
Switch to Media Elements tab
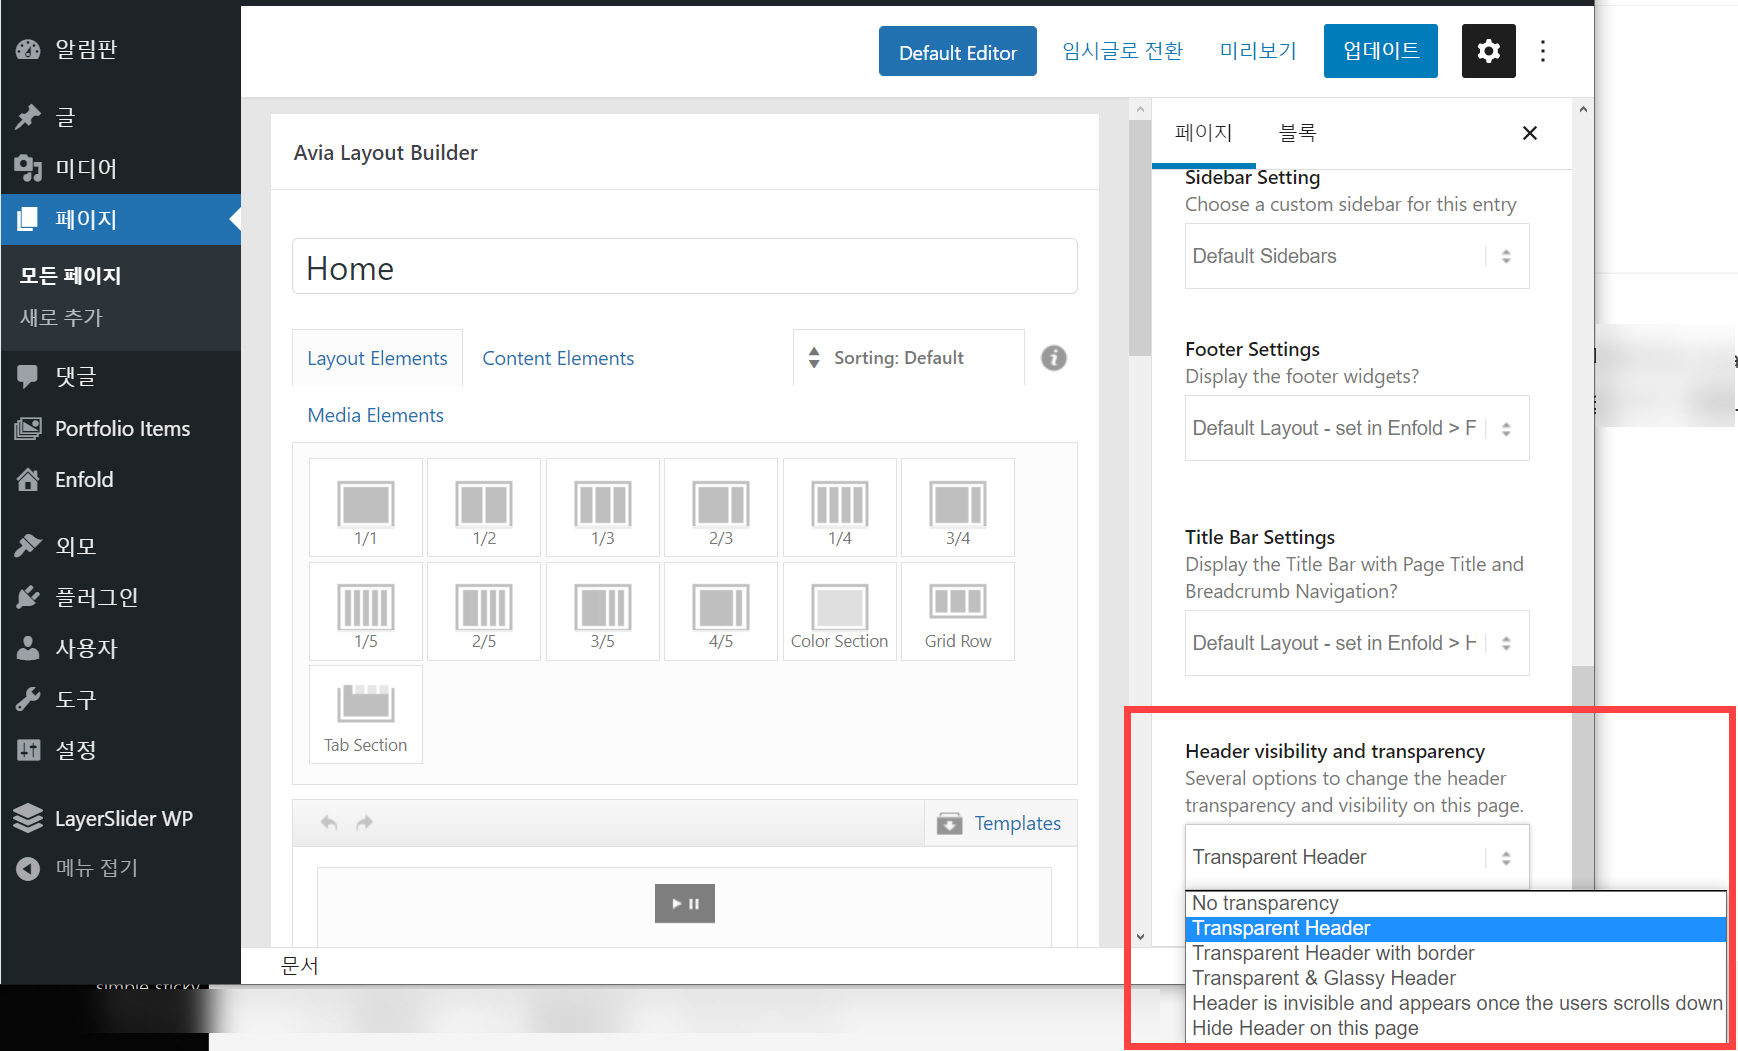click(375, 415)
